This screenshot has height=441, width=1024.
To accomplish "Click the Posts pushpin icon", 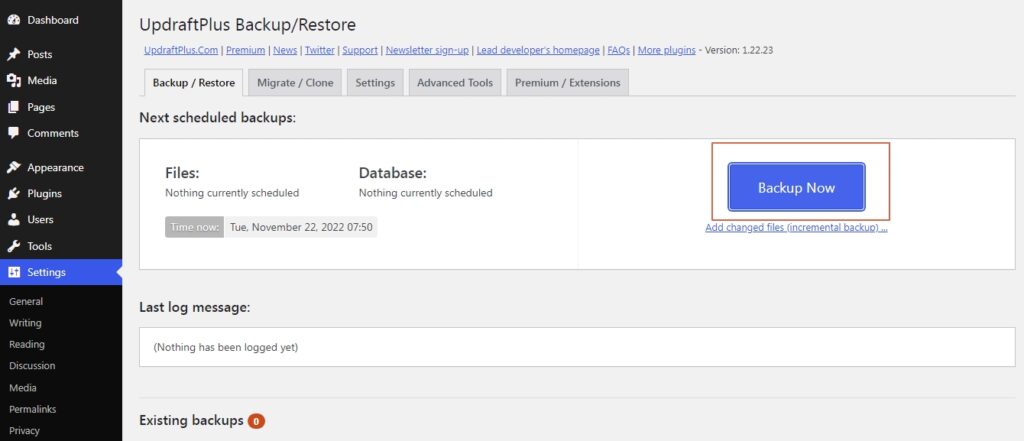I will click(x=14, y=54).
